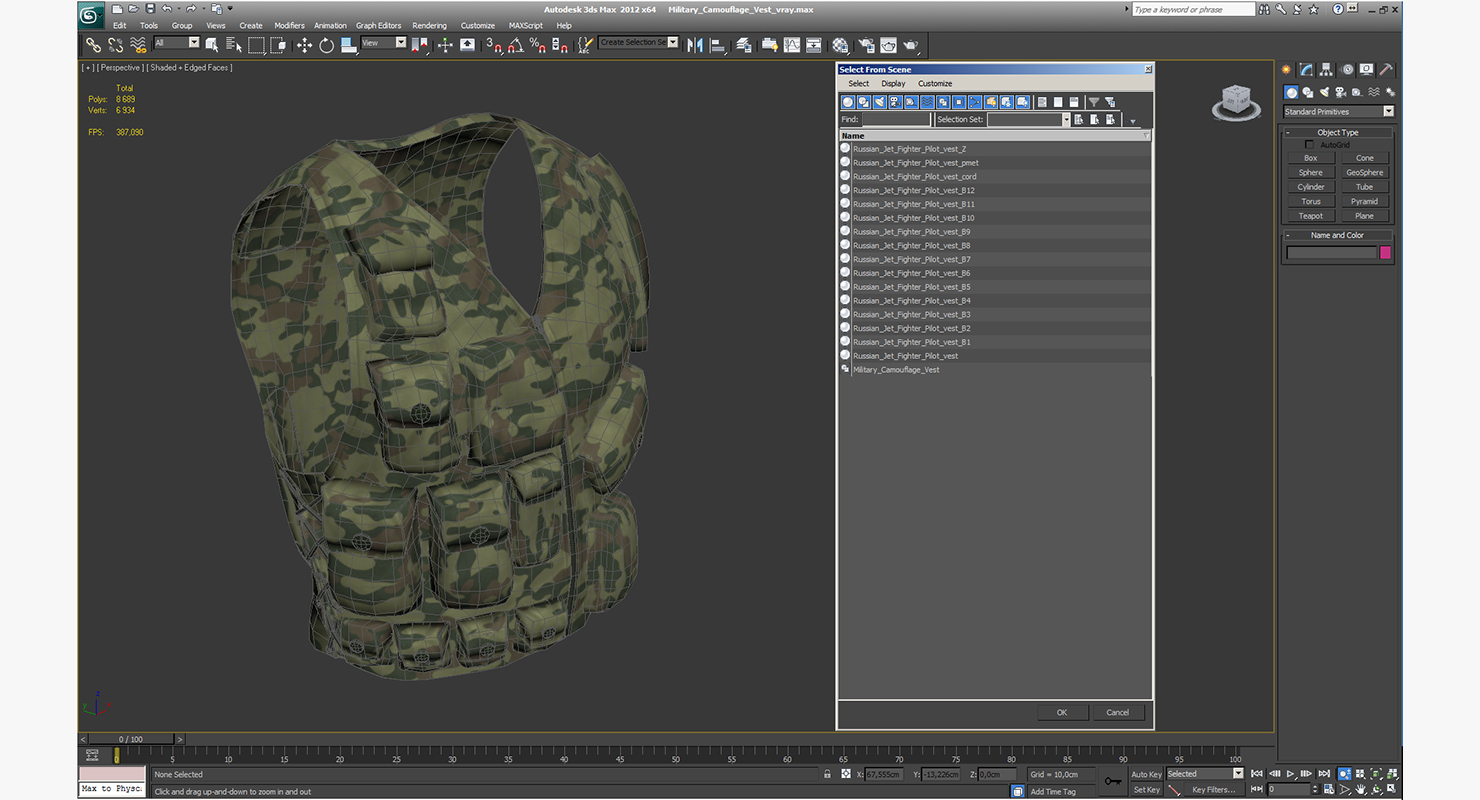
Task: Switch to the Modify command panel tab
Action: click(1306, 70)
